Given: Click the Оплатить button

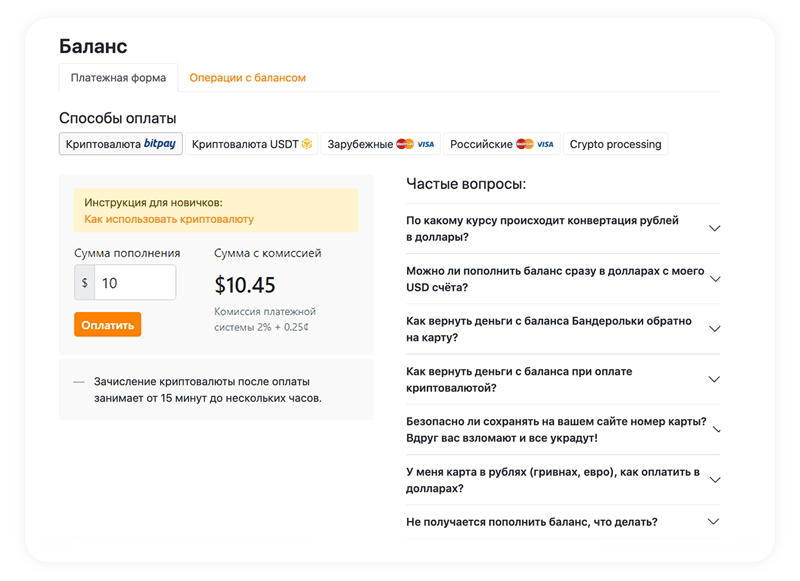Looking at the screenshot, I should click(107, 325).
